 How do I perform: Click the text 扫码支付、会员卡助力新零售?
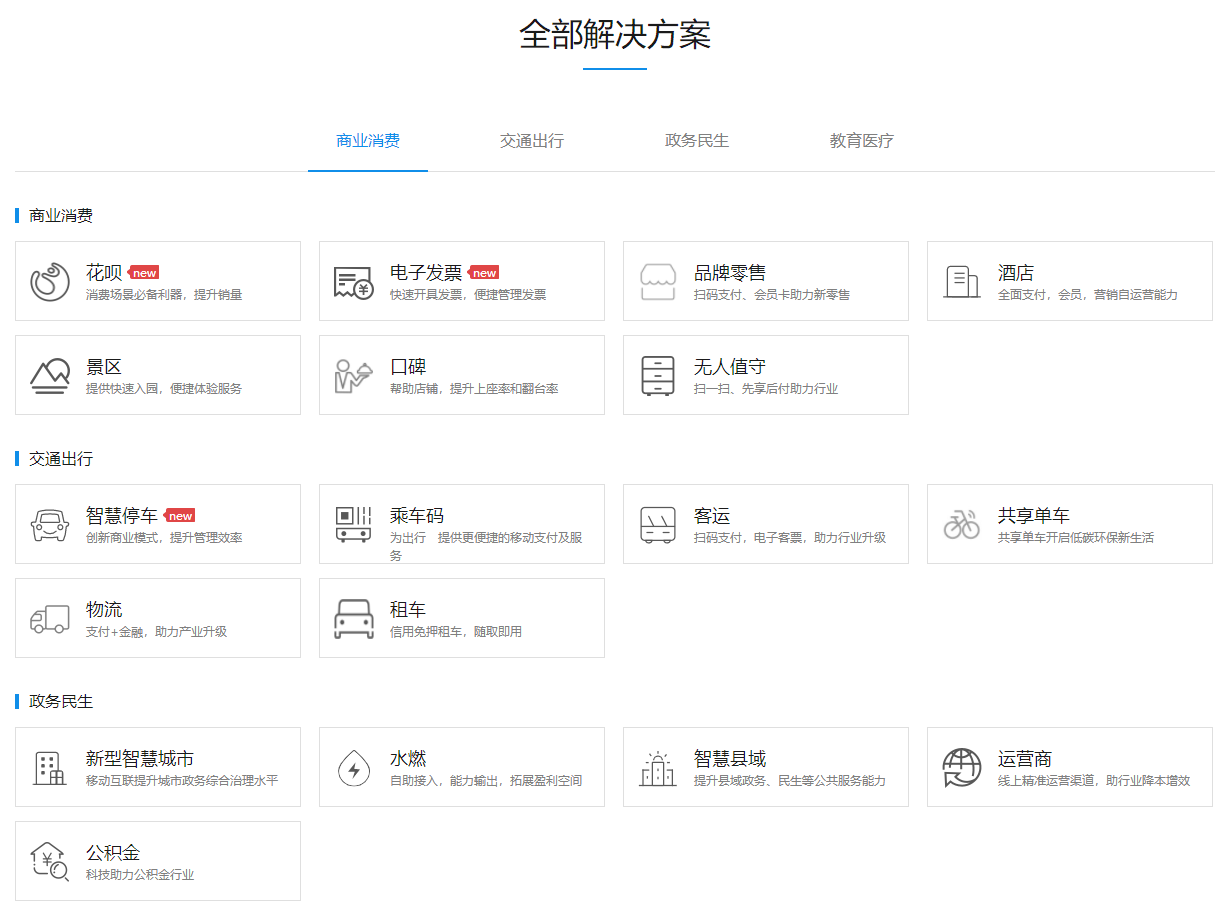(772, 295)
